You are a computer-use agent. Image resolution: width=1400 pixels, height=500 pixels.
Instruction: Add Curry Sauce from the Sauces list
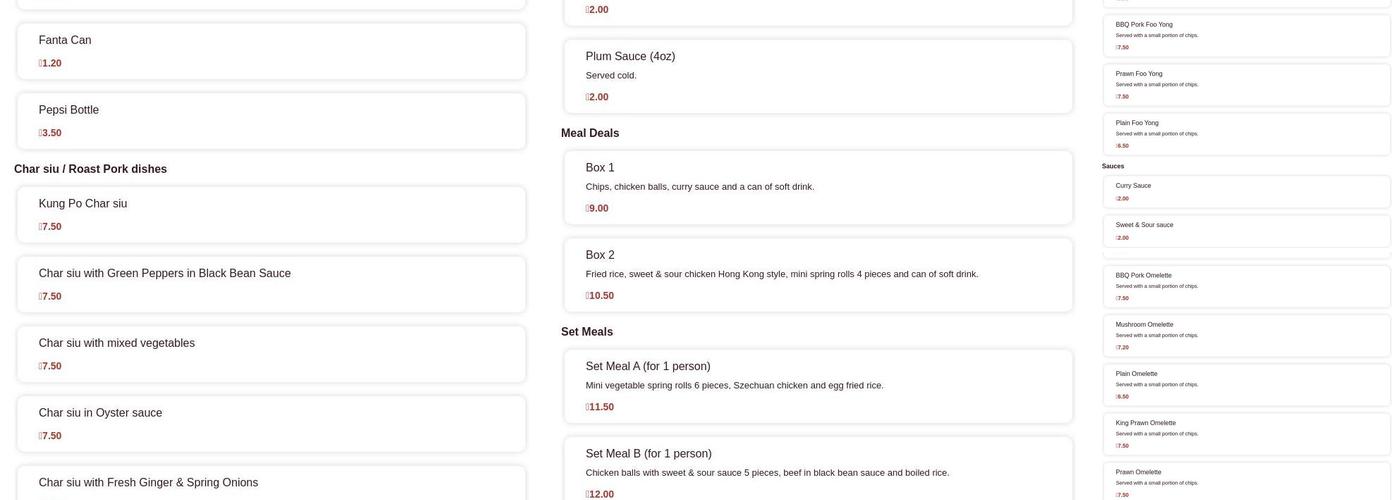click(x=1246, y=191)
